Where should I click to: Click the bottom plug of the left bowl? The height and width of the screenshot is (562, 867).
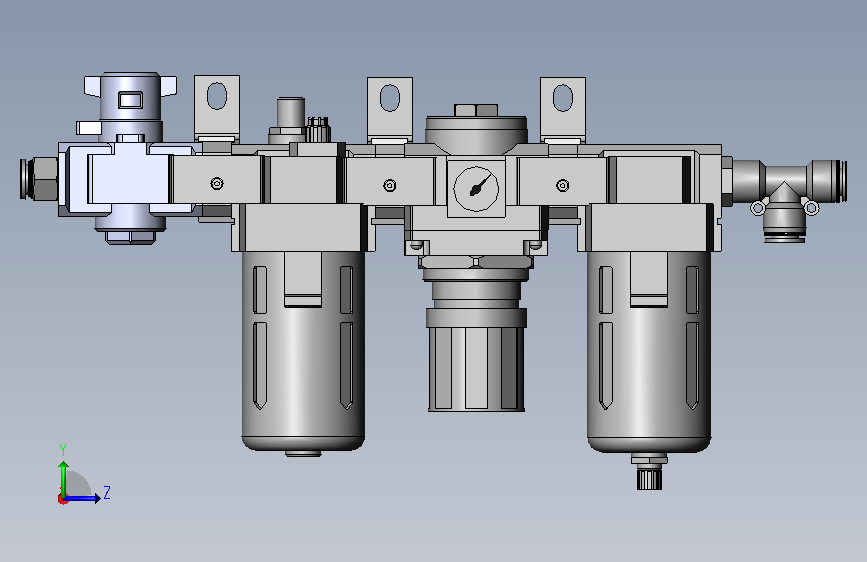click(x=303, y=454)
